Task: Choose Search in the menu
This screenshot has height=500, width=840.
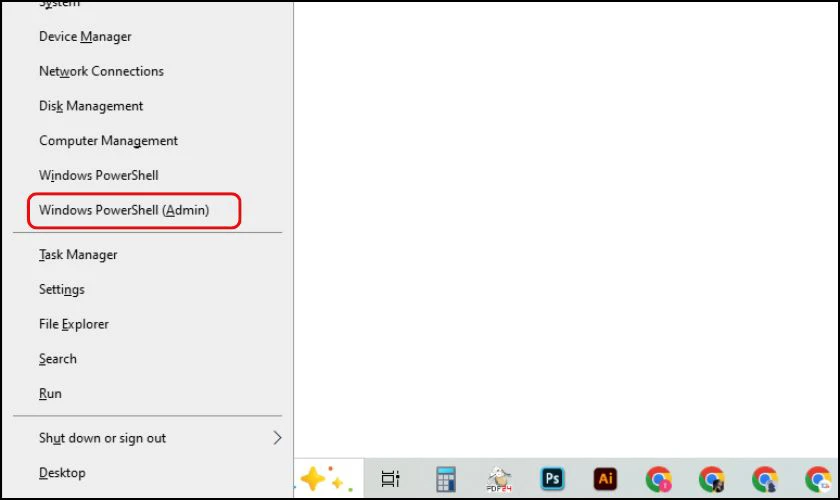Action: pos(58,359)
